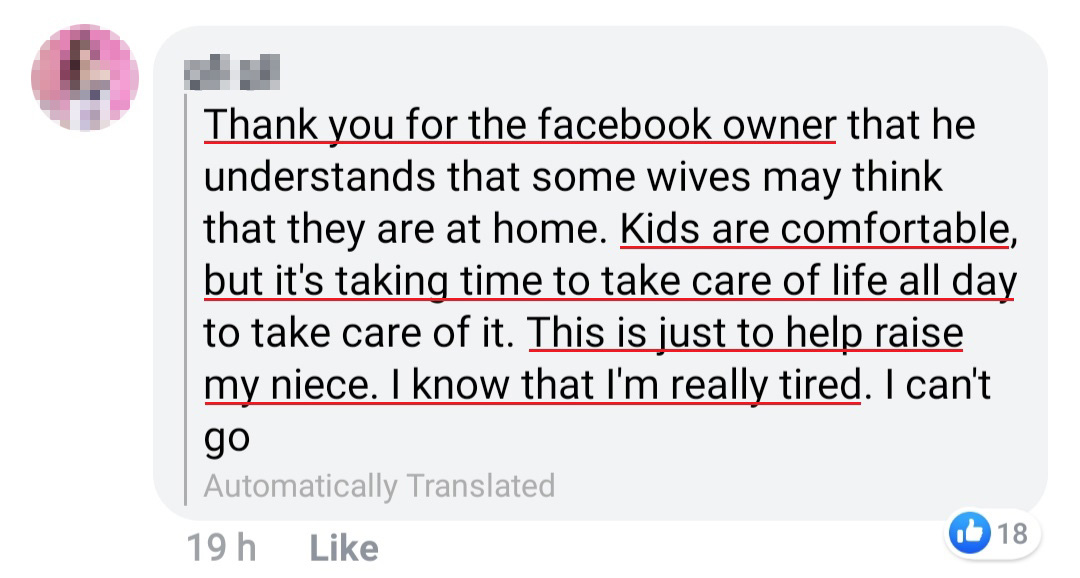Open the 19 h timestamp link
This screenshot has height=578, width=1080.
click(221, 548)
